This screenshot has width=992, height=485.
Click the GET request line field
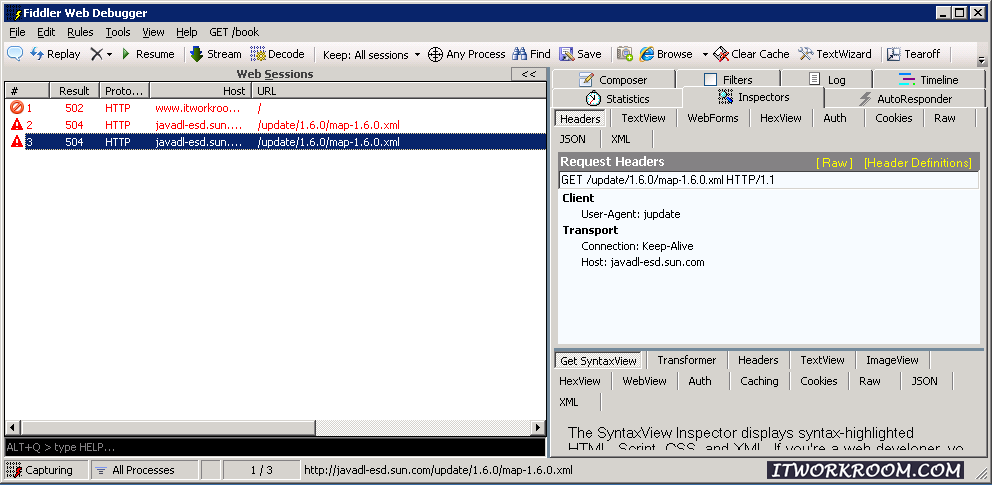(769, 180)
